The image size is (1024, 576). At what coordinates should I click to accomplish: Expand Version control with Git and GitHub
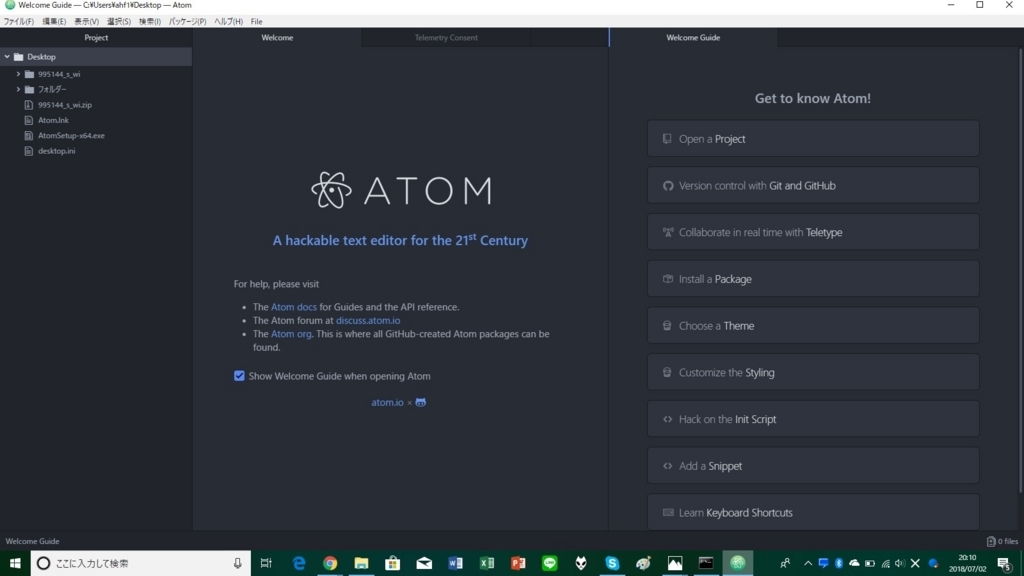(813, 185)
